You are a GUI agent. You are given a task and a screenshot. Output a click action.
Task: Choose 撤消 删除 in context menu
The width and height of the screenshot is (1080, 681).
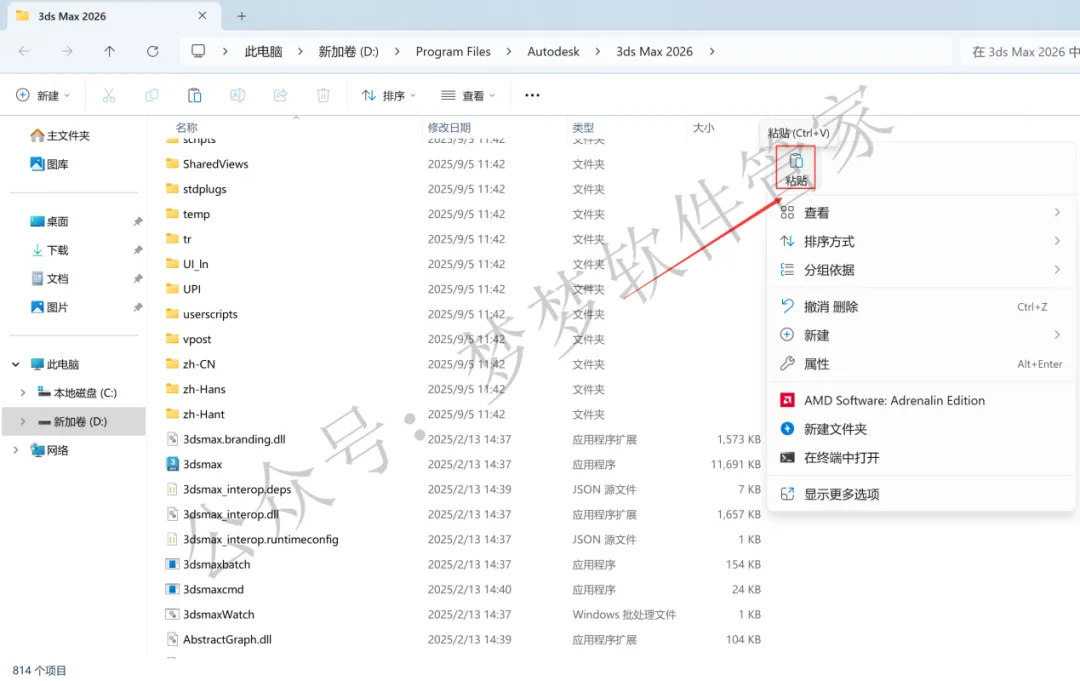[x=921, y=306]
